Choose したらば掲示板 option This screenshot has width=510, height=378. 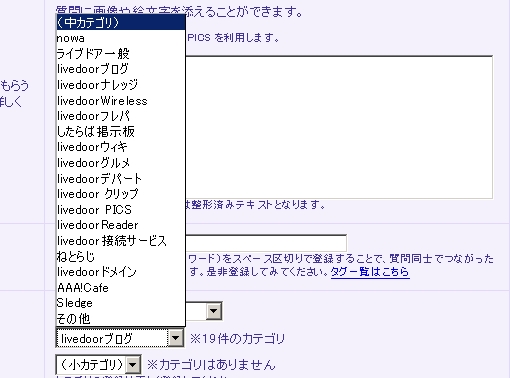(121, 132)
